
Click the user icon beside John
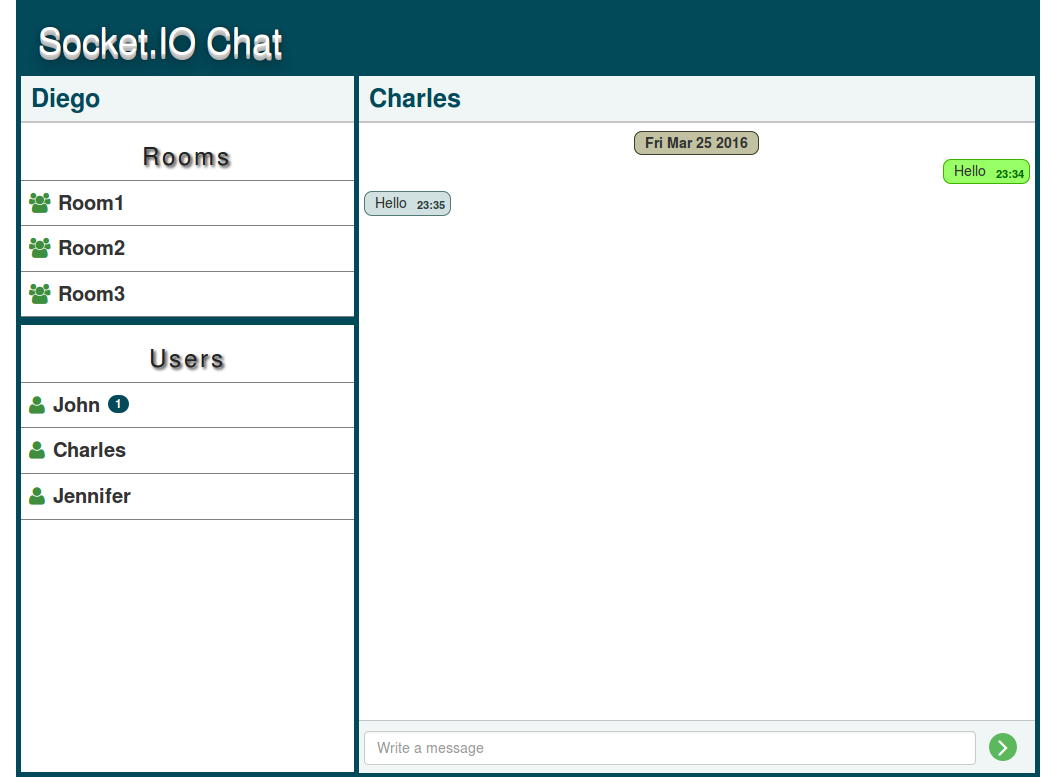37,405
